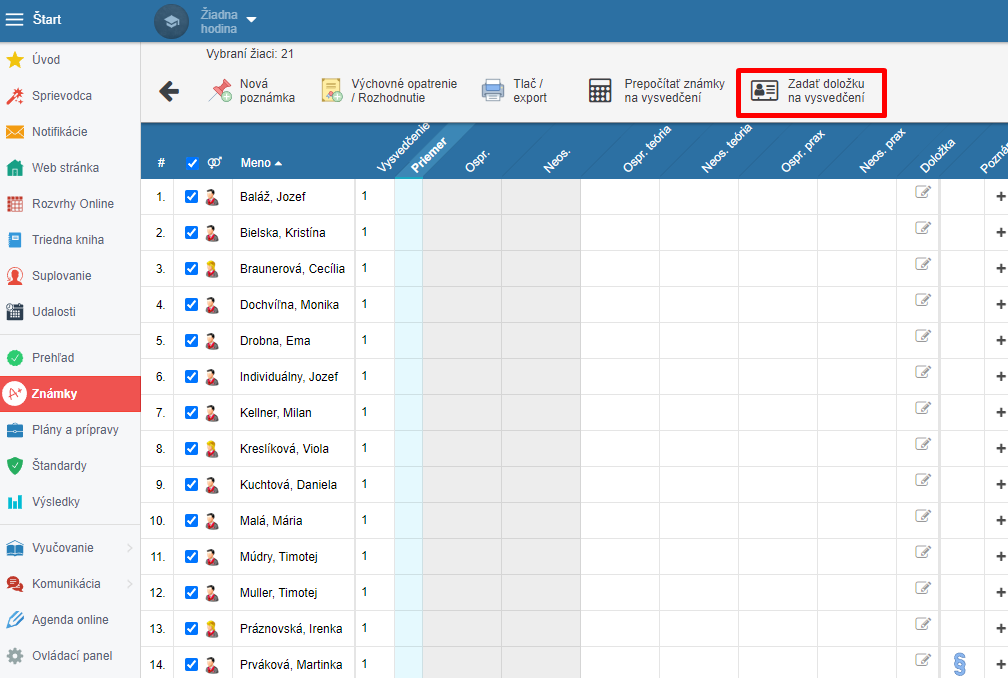Uncheck Baláž, Jozef checkbox
Image resolution: width=1008 pixels, height=678 pixels.
click(x=192, y=197)
